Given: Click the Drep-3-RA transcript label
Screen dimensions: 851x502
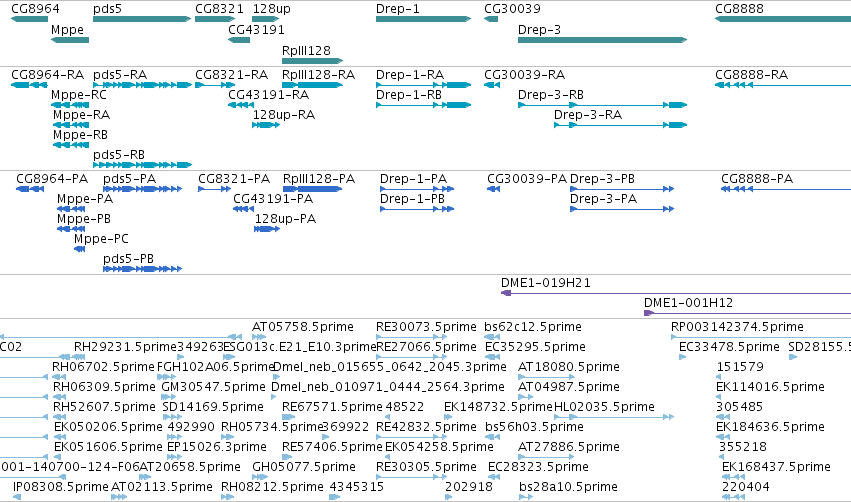Looking at the screenshot, I should click(x=588, y=115).
